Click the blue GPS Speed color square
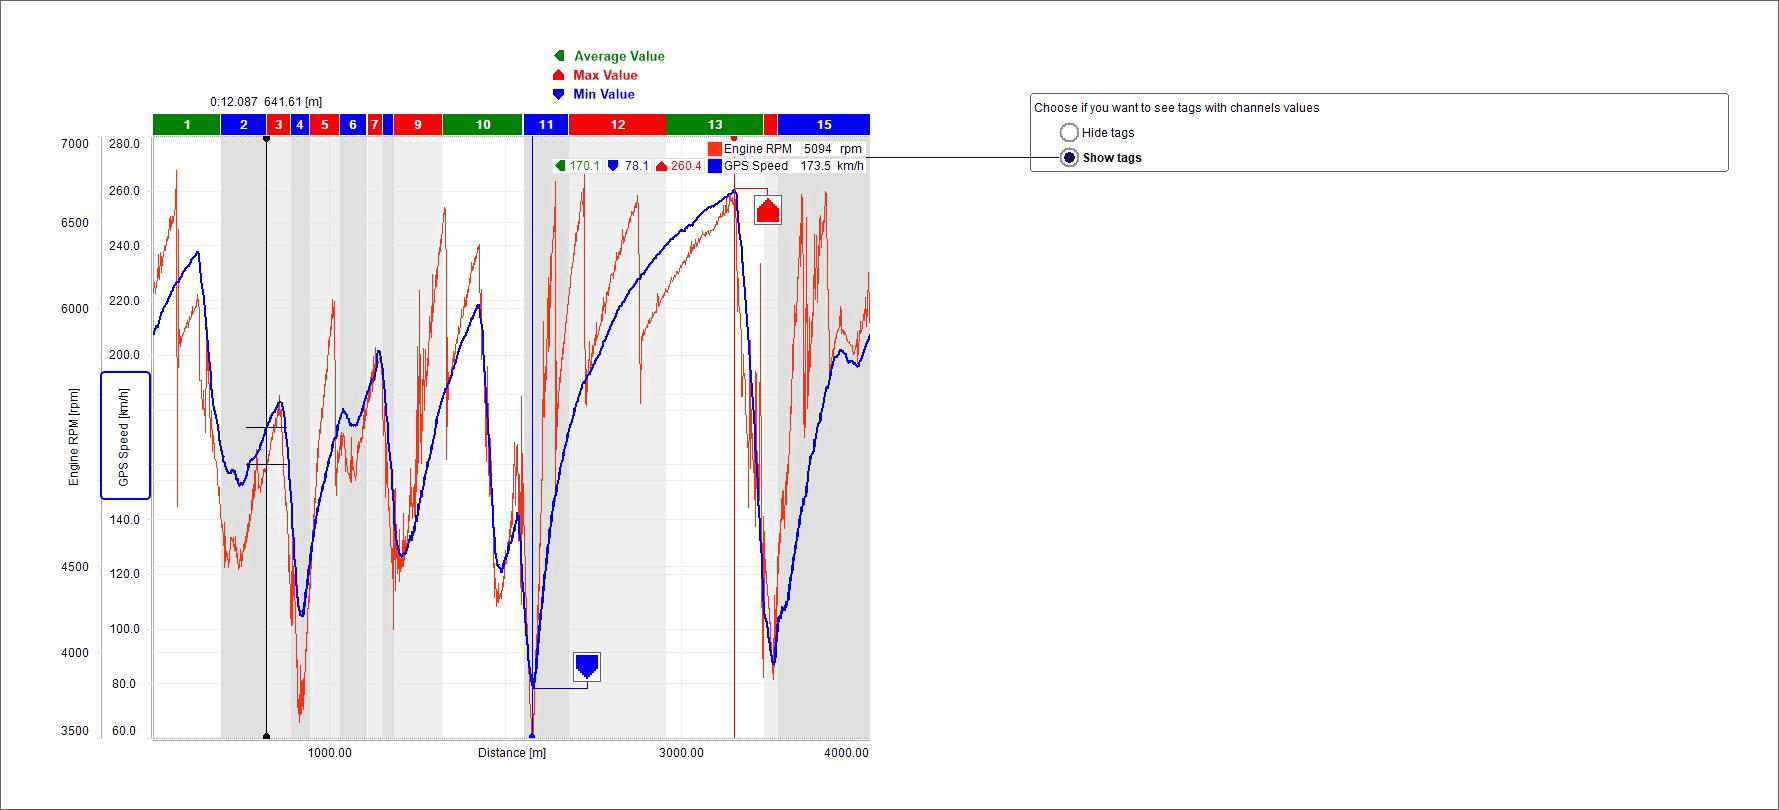The width and height of the screenshot is (1779, 810). point(714,166)
